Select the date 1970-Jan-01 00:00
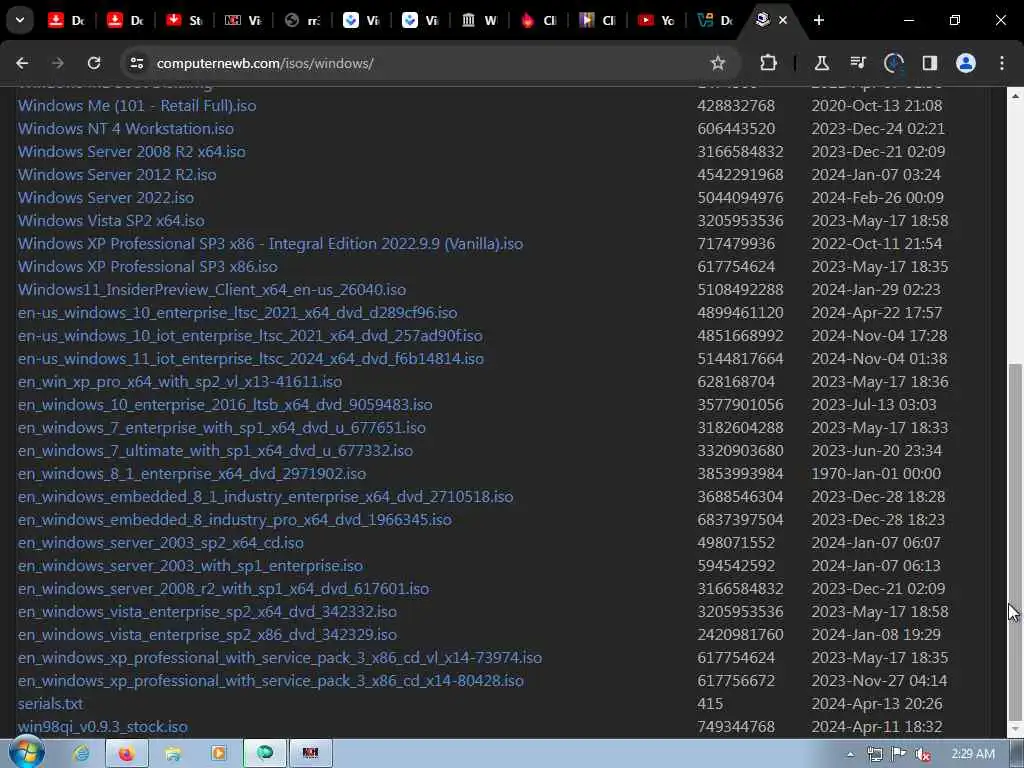Image resolution: width=1024 pixels, height=768 pixels. pos(876,473)
